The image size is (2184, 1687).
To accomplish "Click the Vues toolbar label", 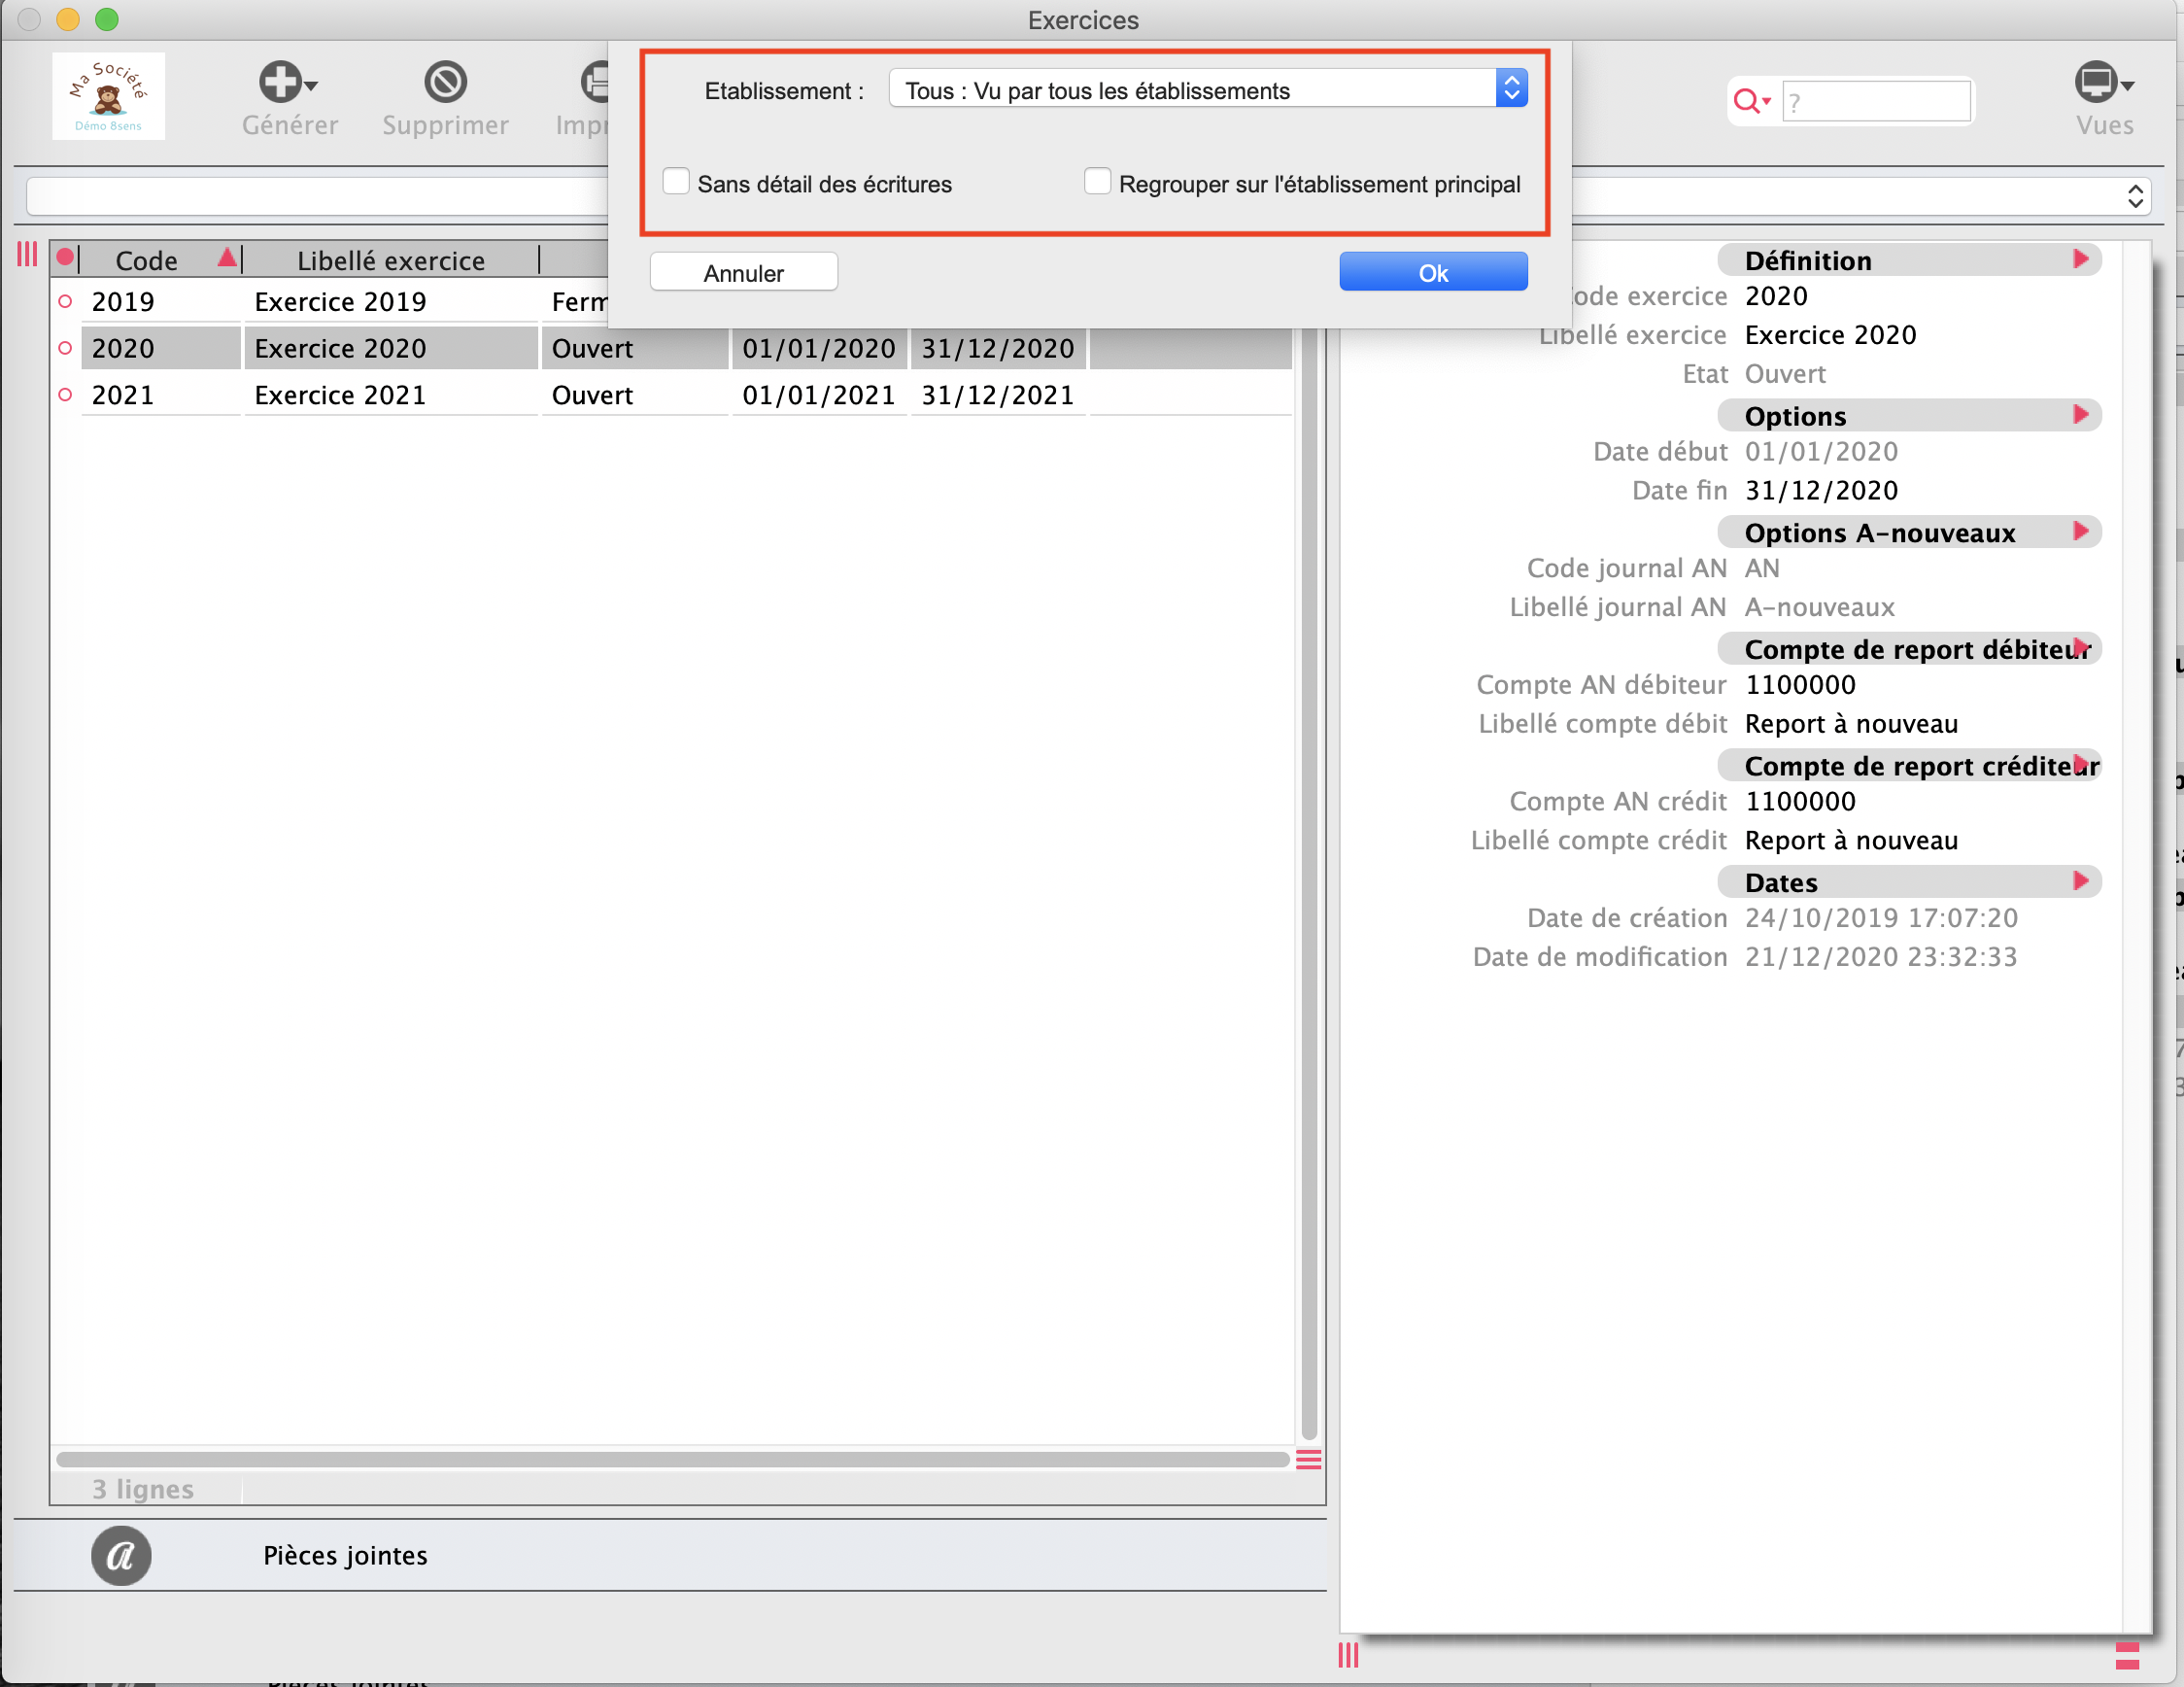I will coord(2104,125).
